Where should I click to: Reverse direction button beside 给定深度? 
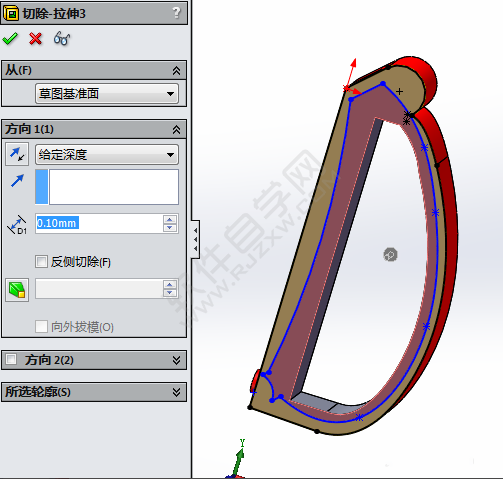coord(17,154)
